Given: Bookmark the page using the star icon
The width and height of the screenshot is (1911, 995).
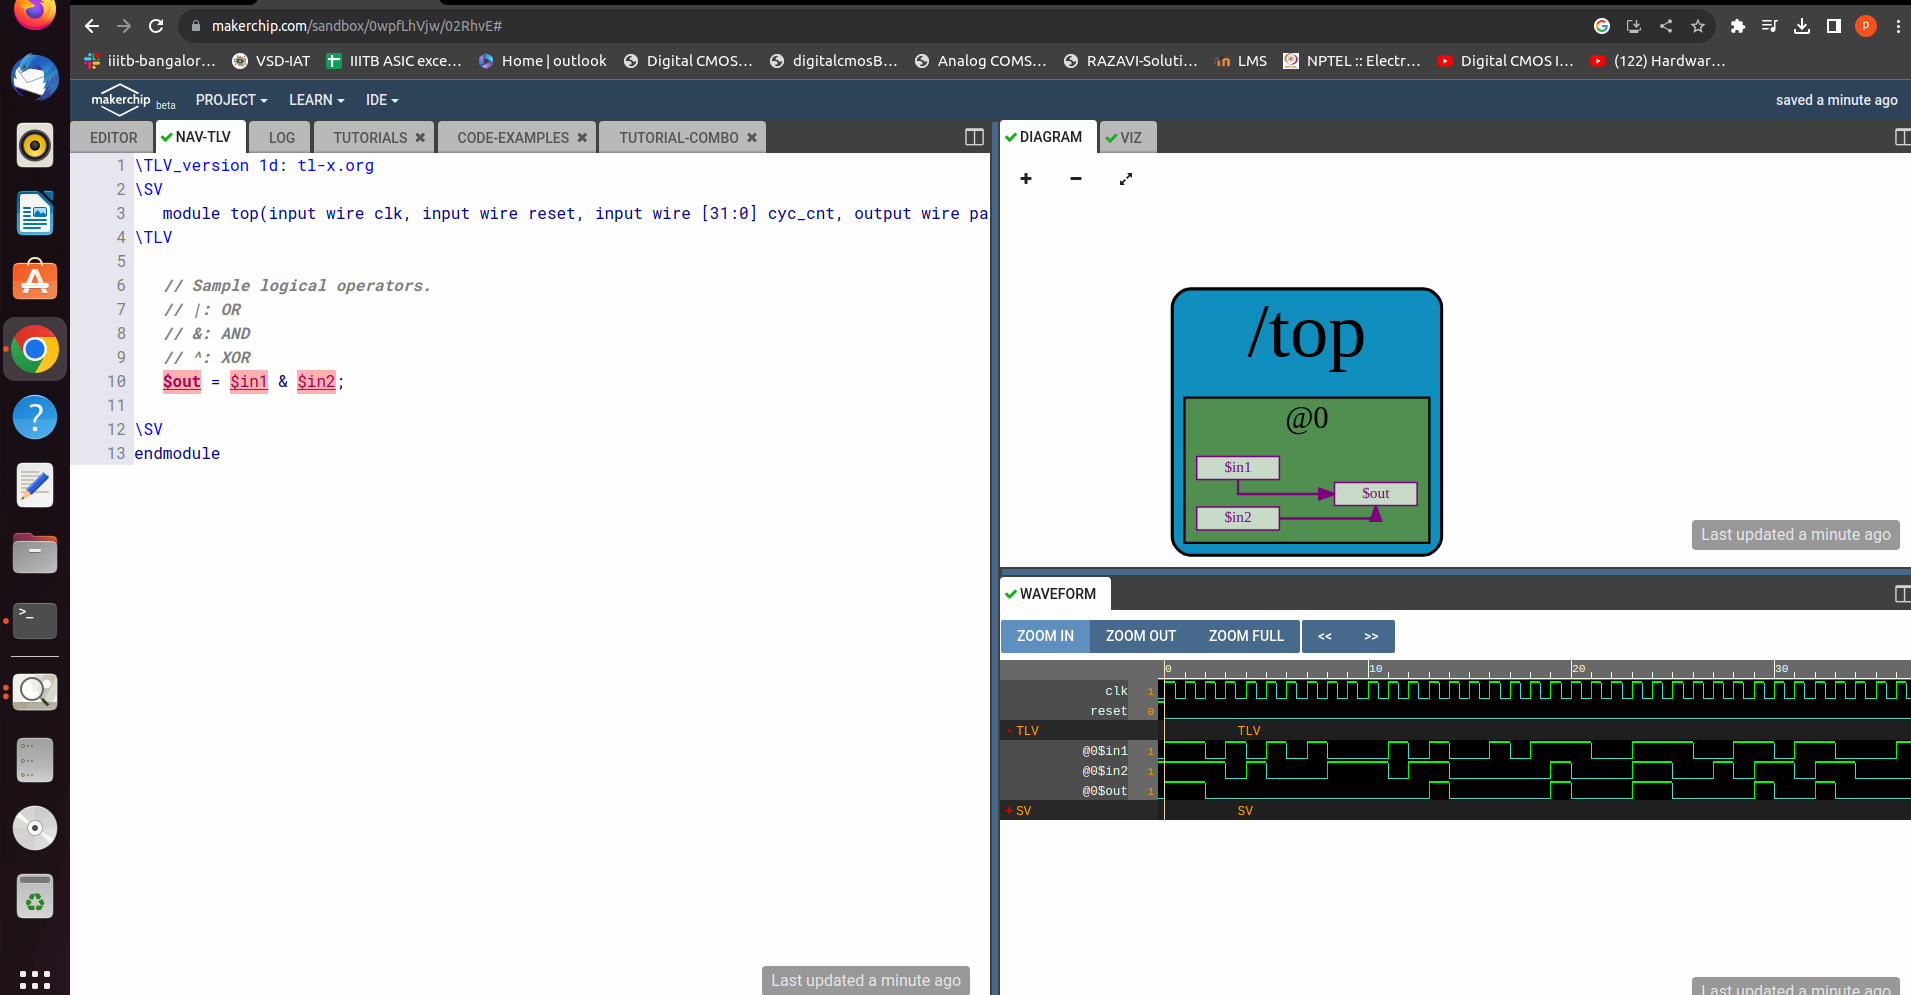Looking at the screenshot, I should coord(1699,27).
